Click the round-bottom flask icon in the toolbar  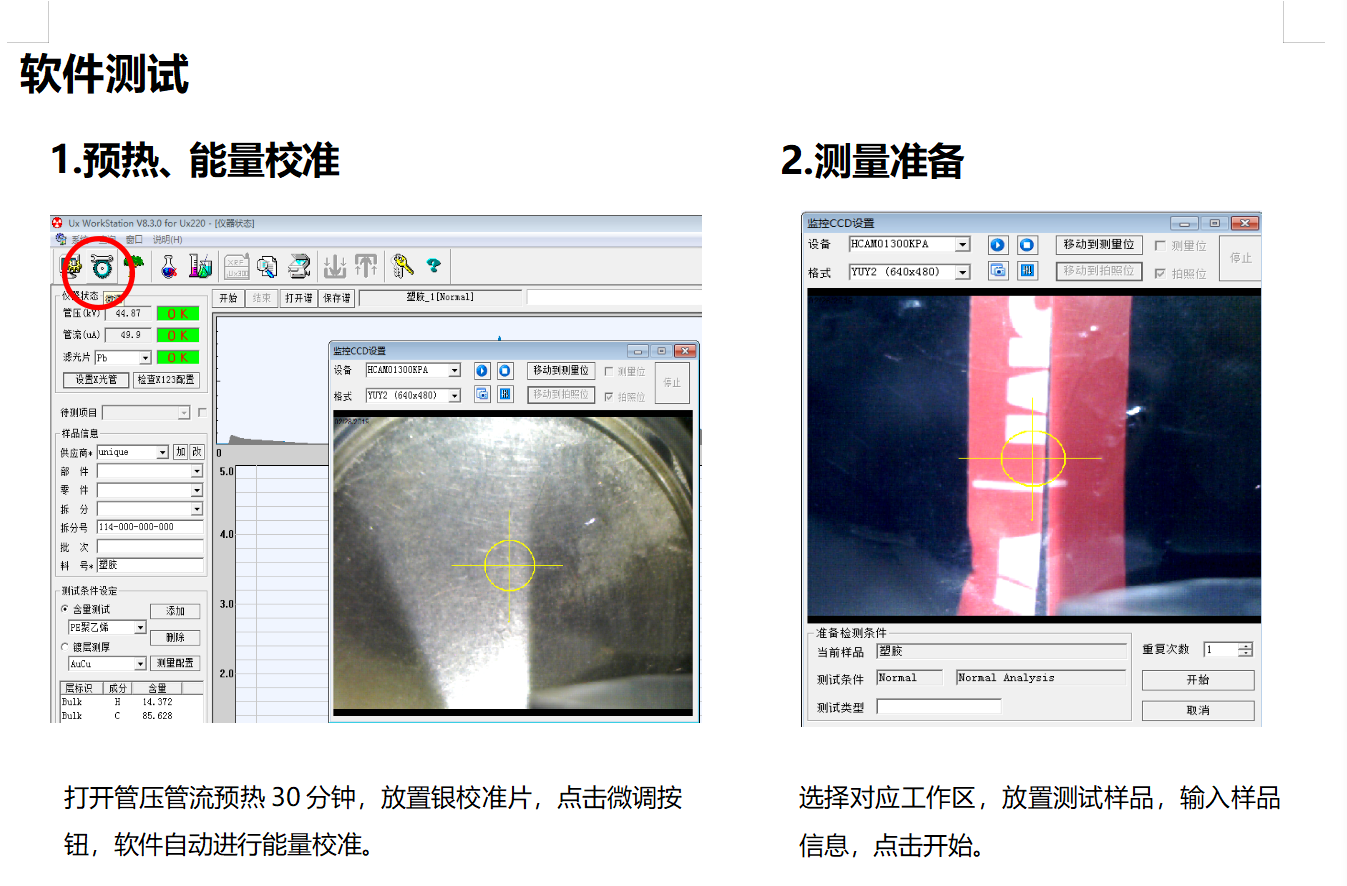click(169, 266)
